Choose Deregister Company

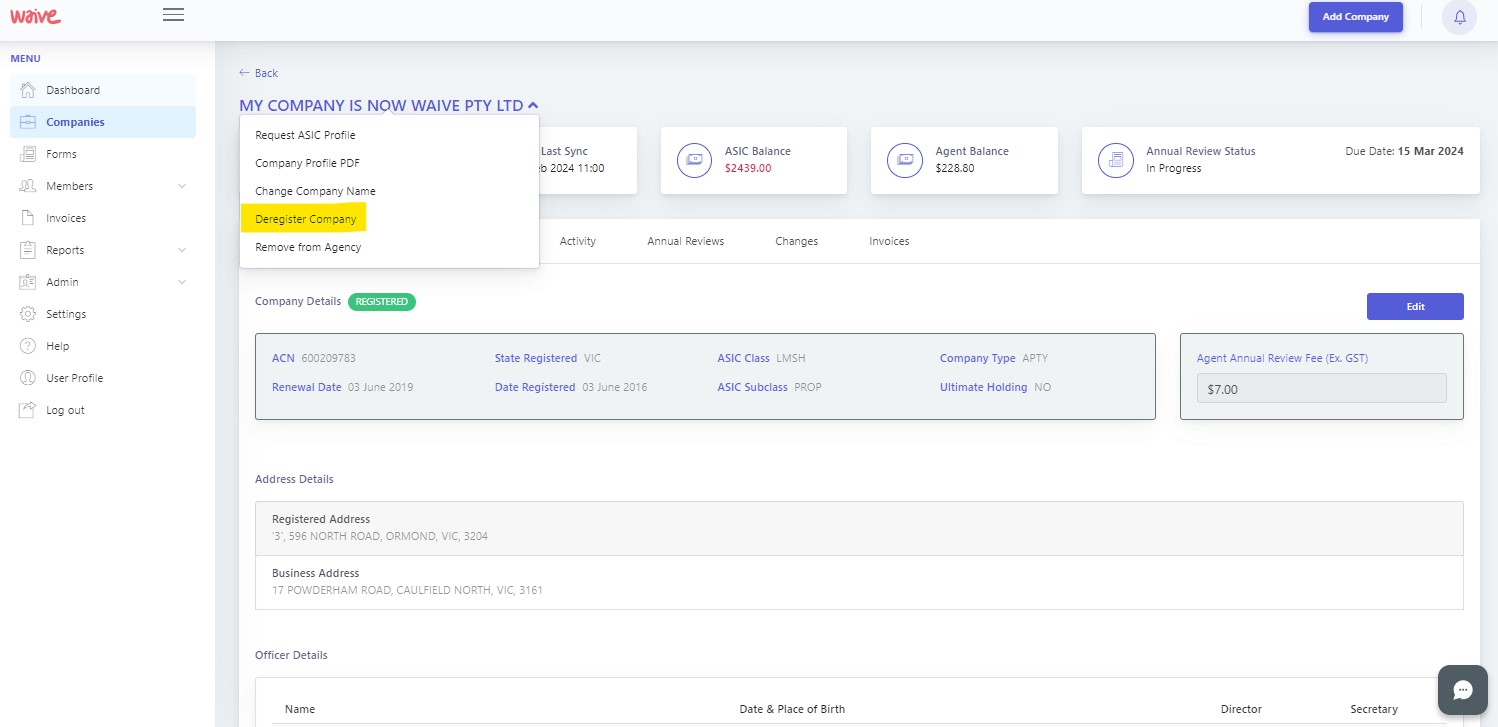305,219
